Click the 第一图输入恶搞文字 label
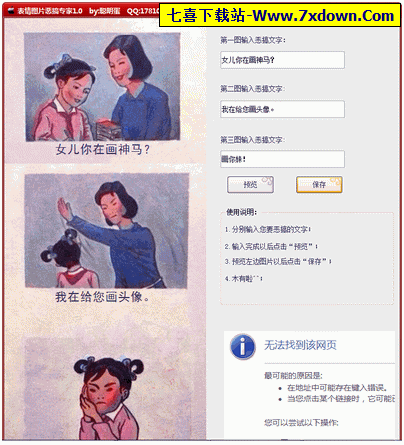 pos(253,40)
